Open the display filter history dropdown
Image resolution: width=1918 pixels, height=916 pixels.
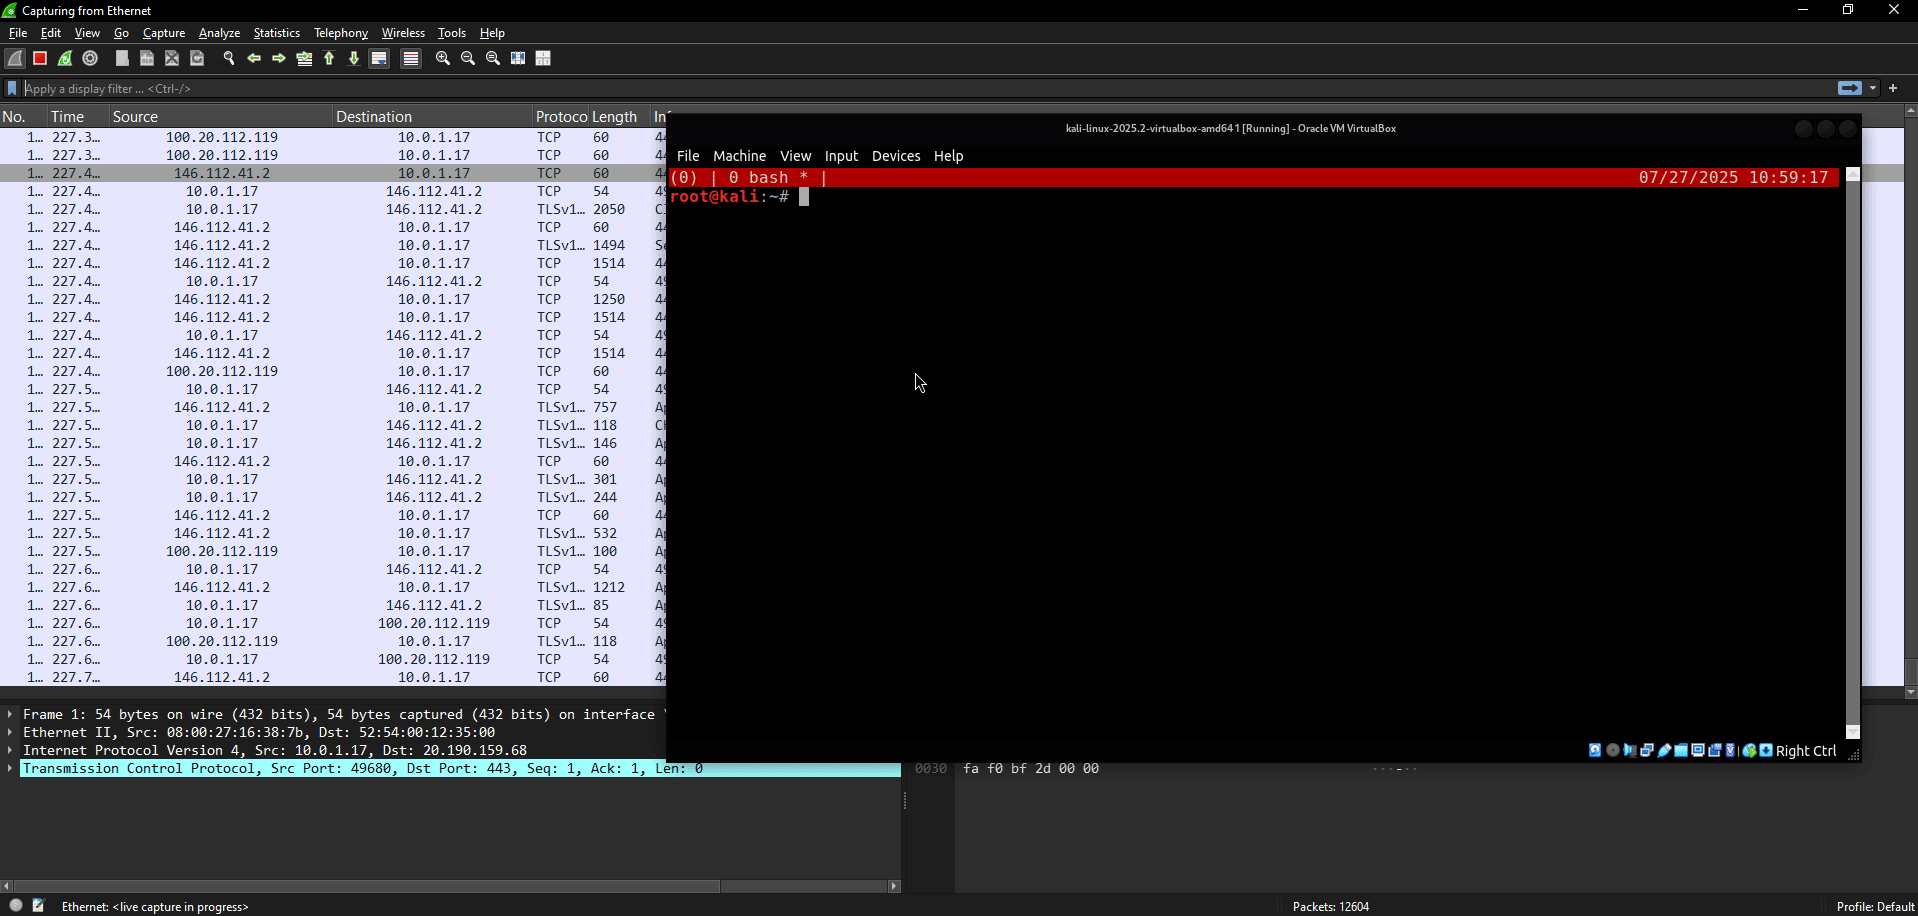pyautogui.click(x=1873, y=88)
